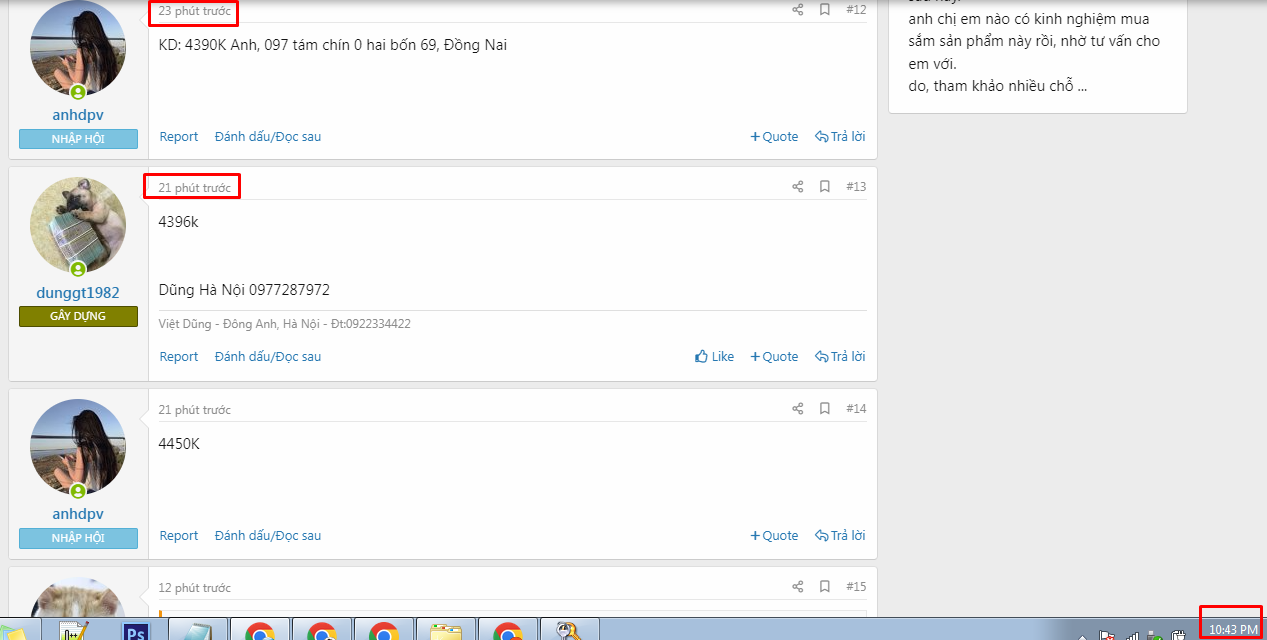
Task: Click the share icon on post #14
Action: click(x=797, y=409)
